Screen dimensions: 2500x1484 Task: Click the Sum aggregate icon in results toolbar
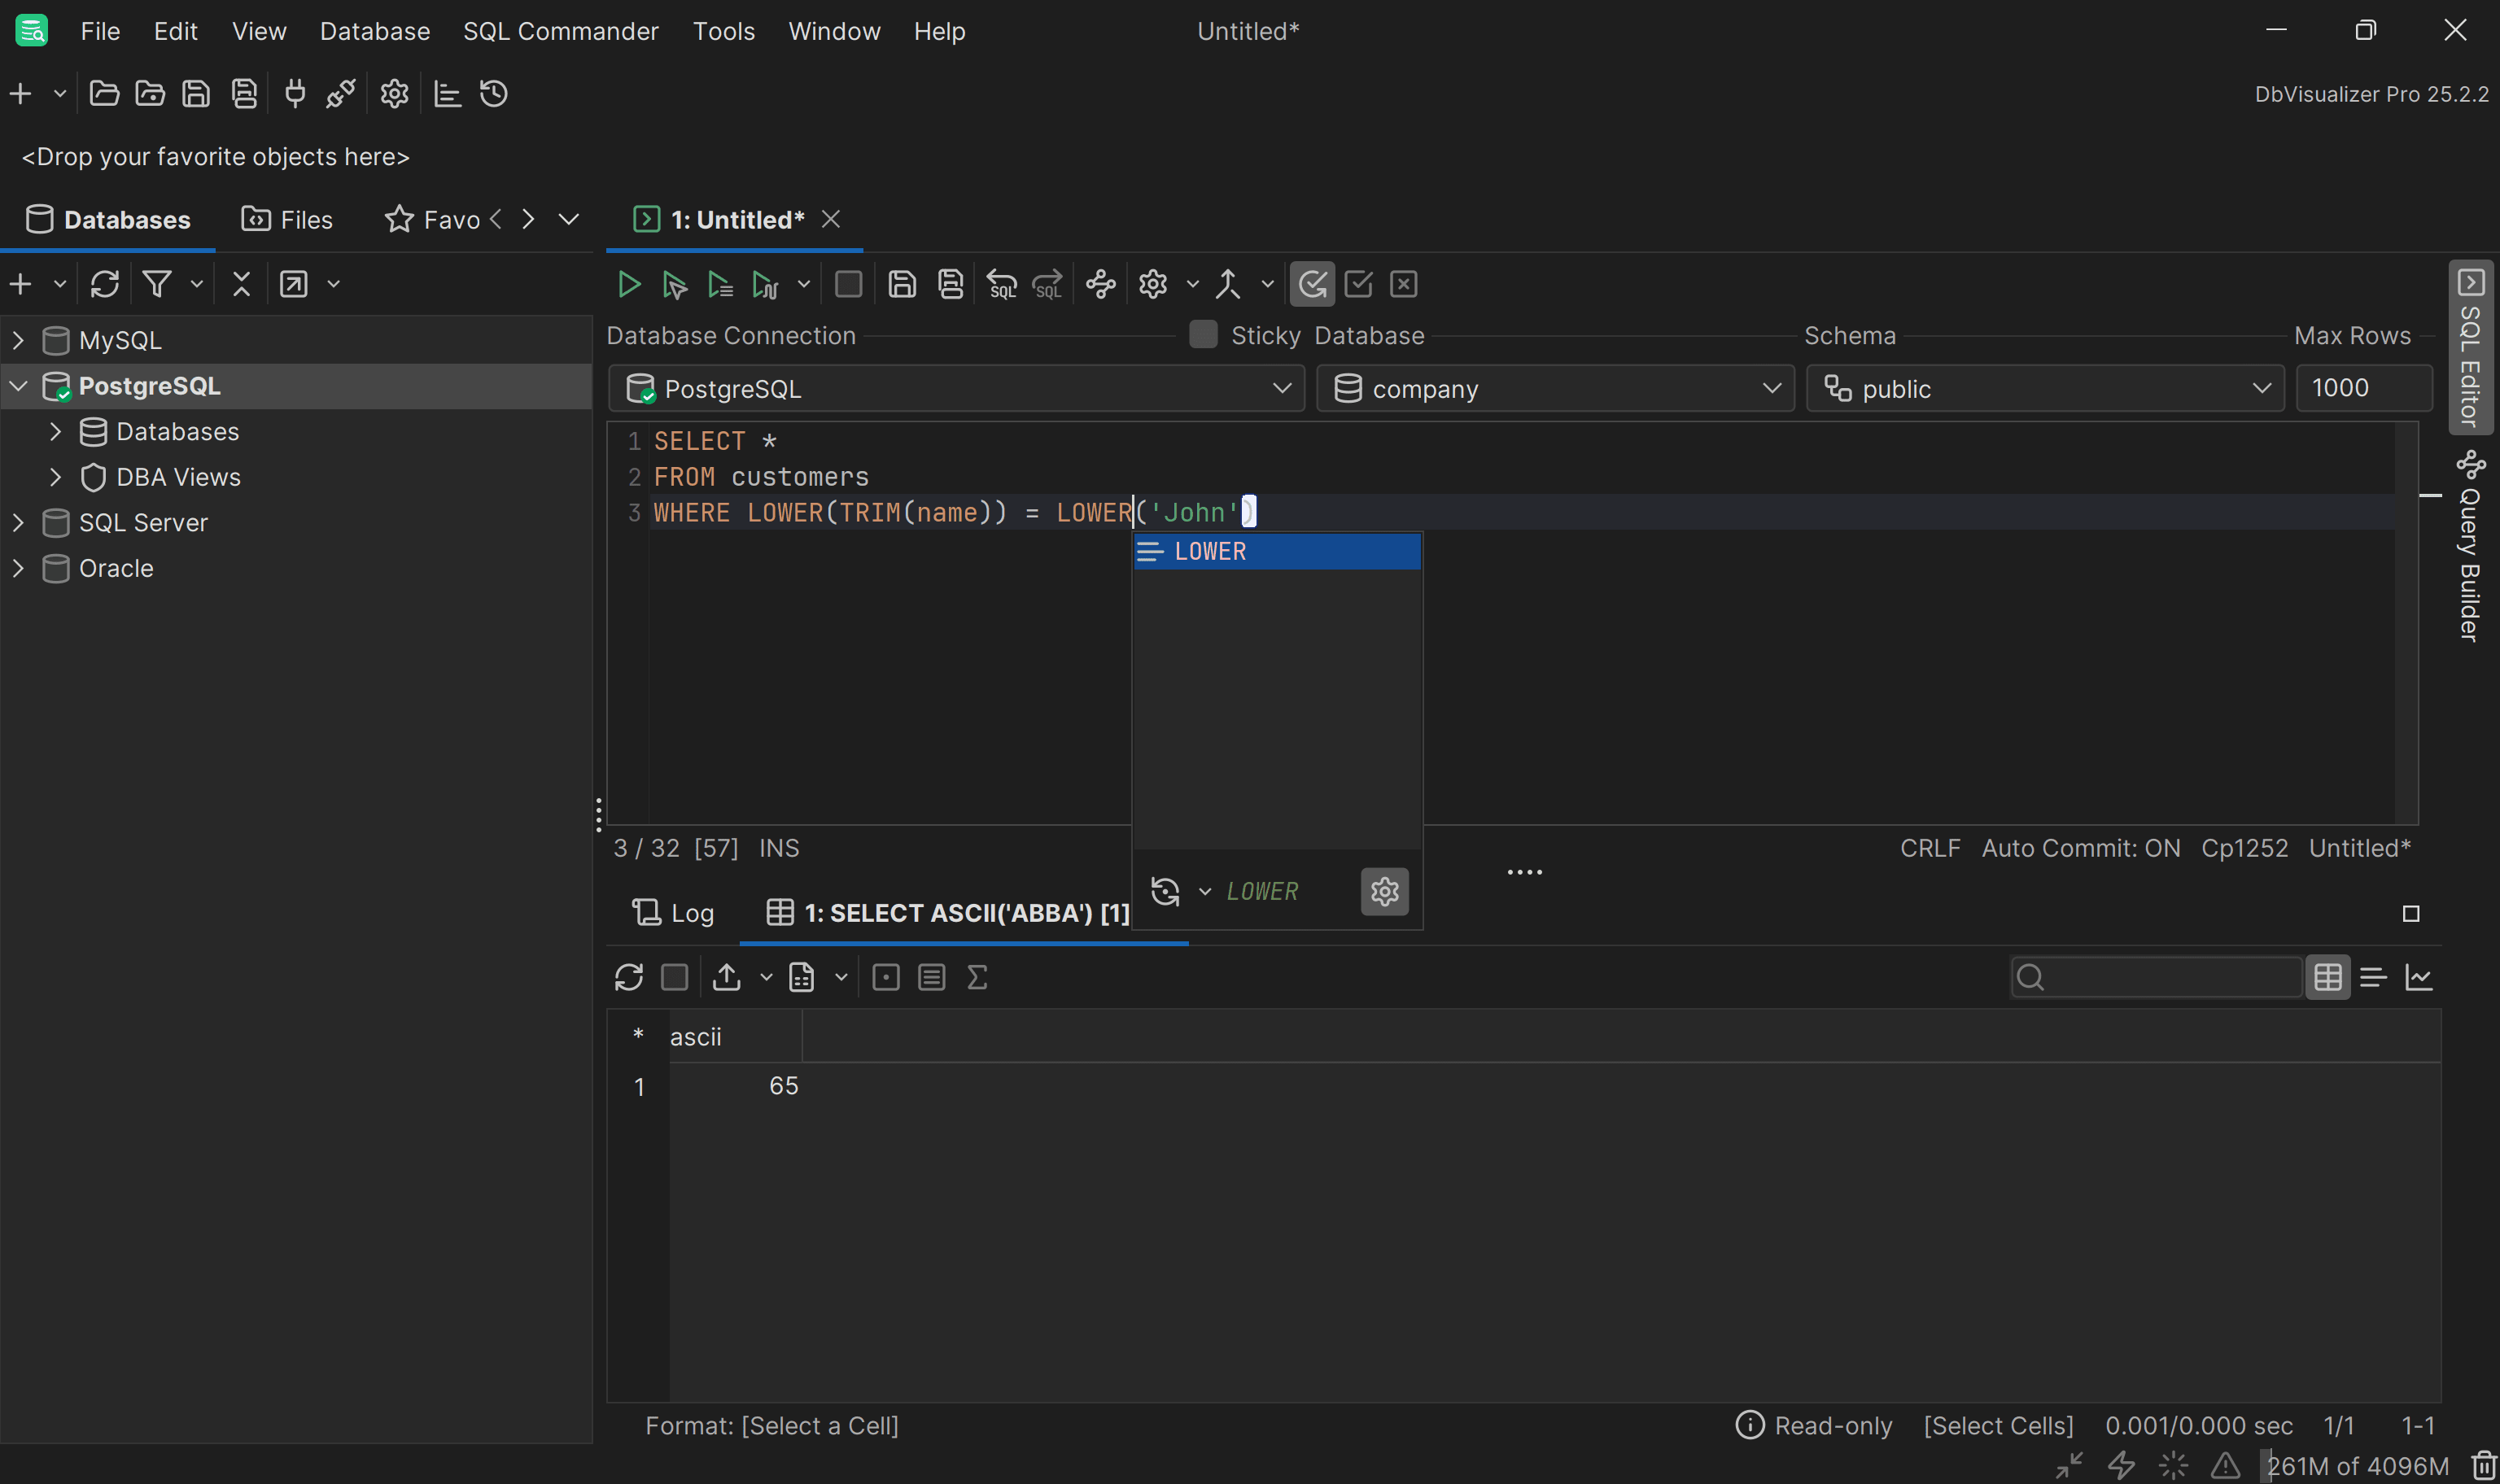pos(977,977)
